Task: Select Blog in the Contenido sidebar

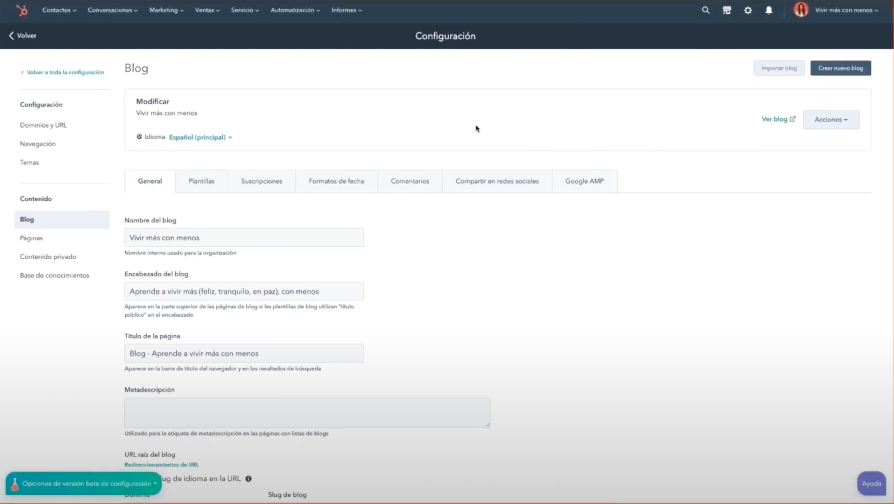Action: point(62,220)
